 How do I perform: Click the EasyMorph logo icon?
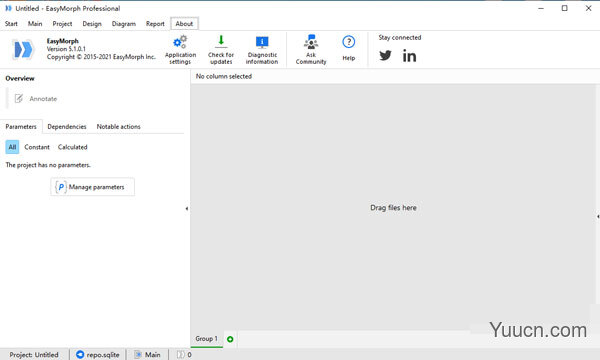pos(23,49)
